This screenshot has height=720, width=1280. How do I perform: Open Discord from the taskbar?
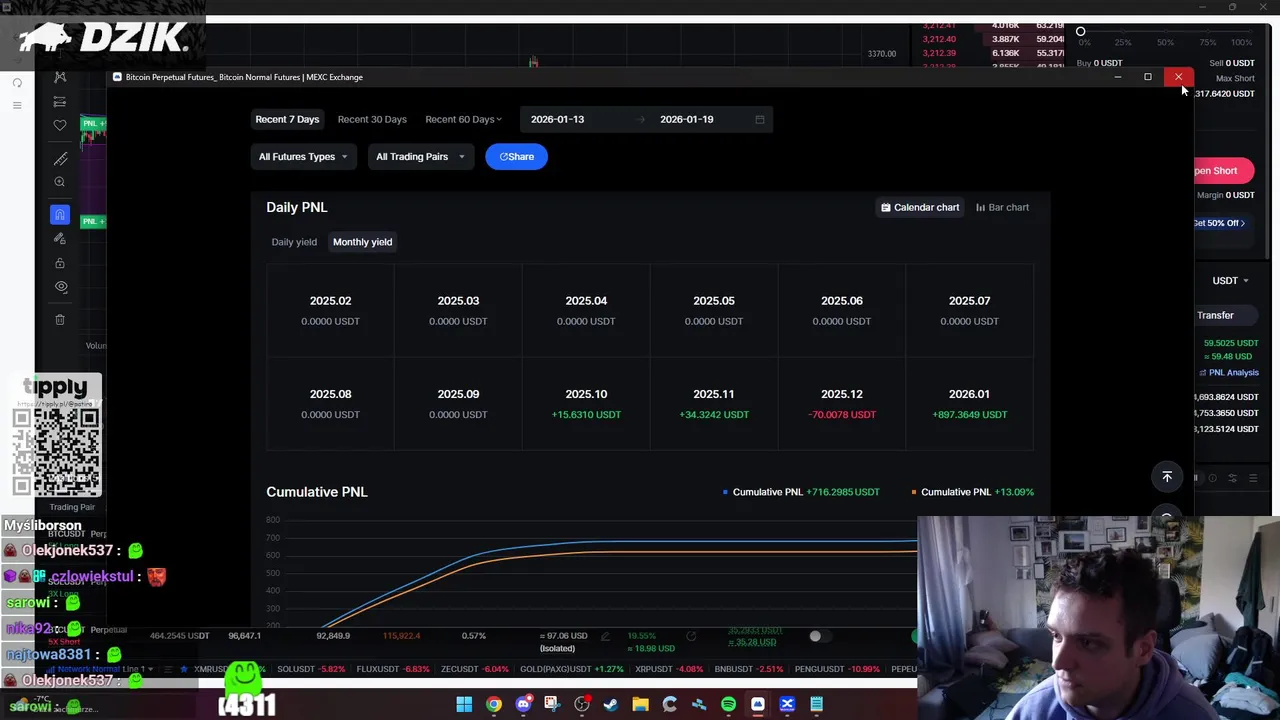523,705
